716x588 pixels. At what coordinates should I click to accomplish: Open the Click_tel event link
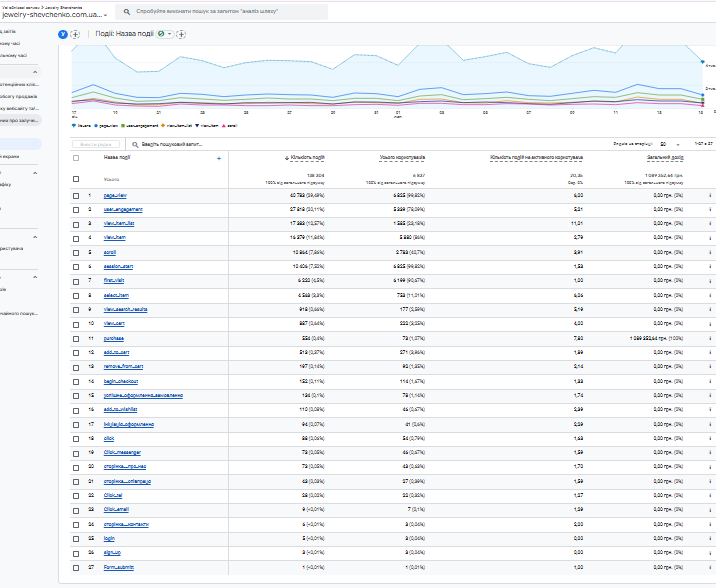coord(113,495)
